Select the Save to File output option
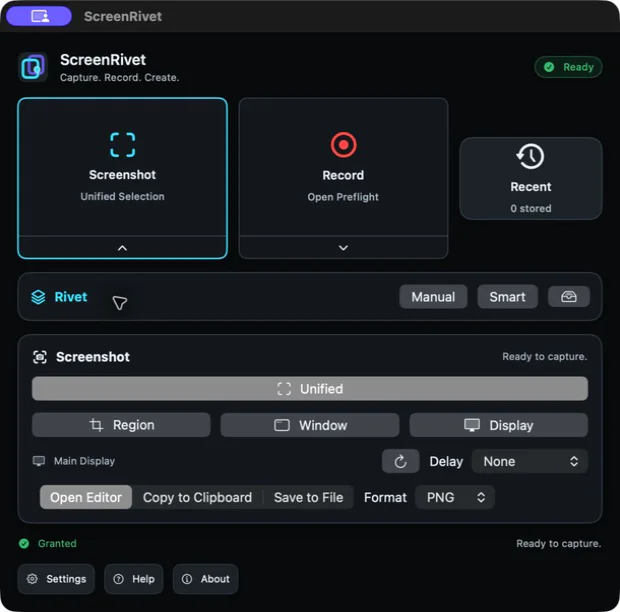This screenshot has width=620, height=612. (308, 497)
